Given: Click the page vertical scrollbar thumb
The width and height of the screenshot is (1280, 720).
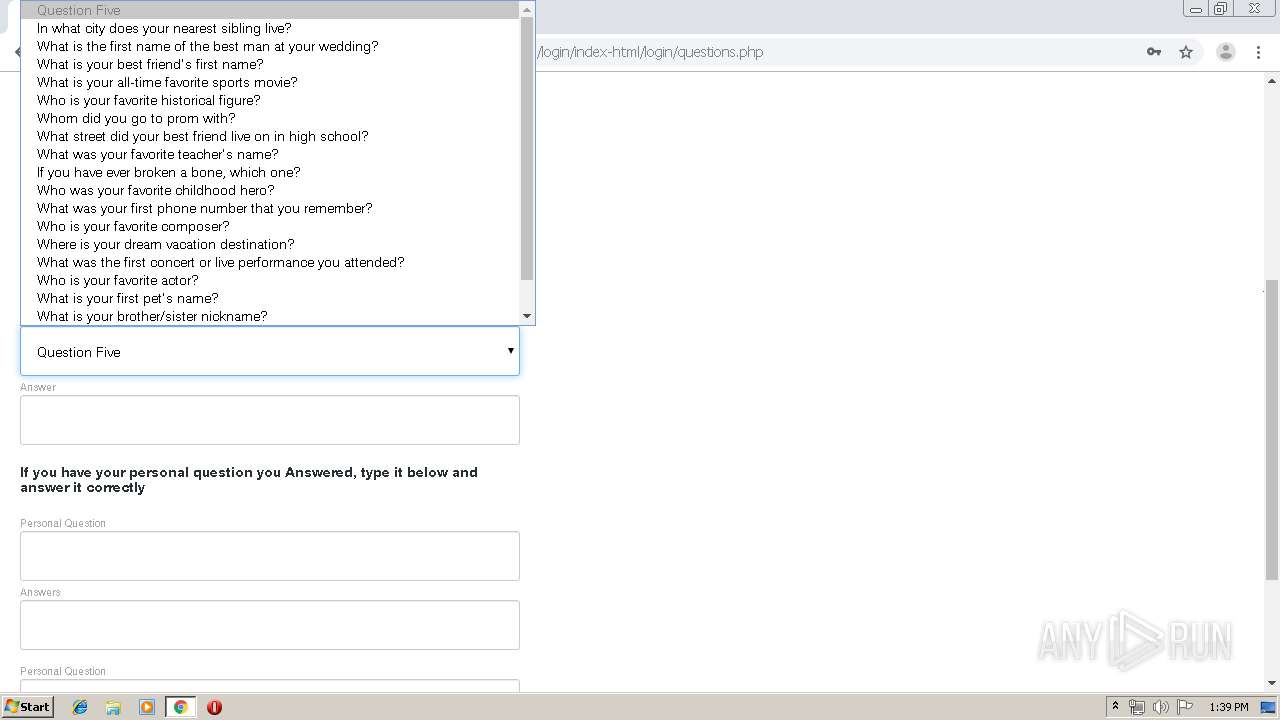Looking at the screenshot, I should [1272, 430].
